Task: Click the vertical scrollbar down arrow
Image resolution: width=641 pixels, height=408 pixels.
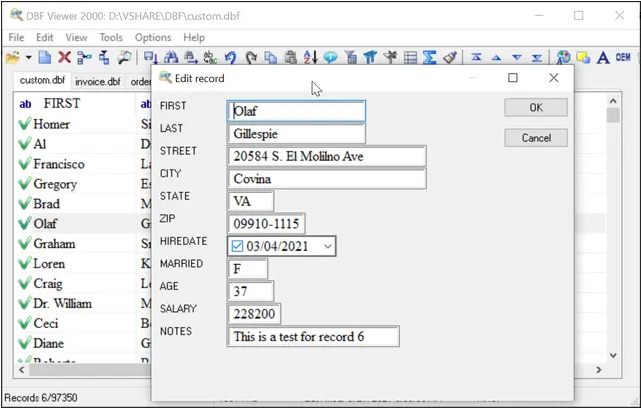Action: pyautogui.click(x=613, y=355)
